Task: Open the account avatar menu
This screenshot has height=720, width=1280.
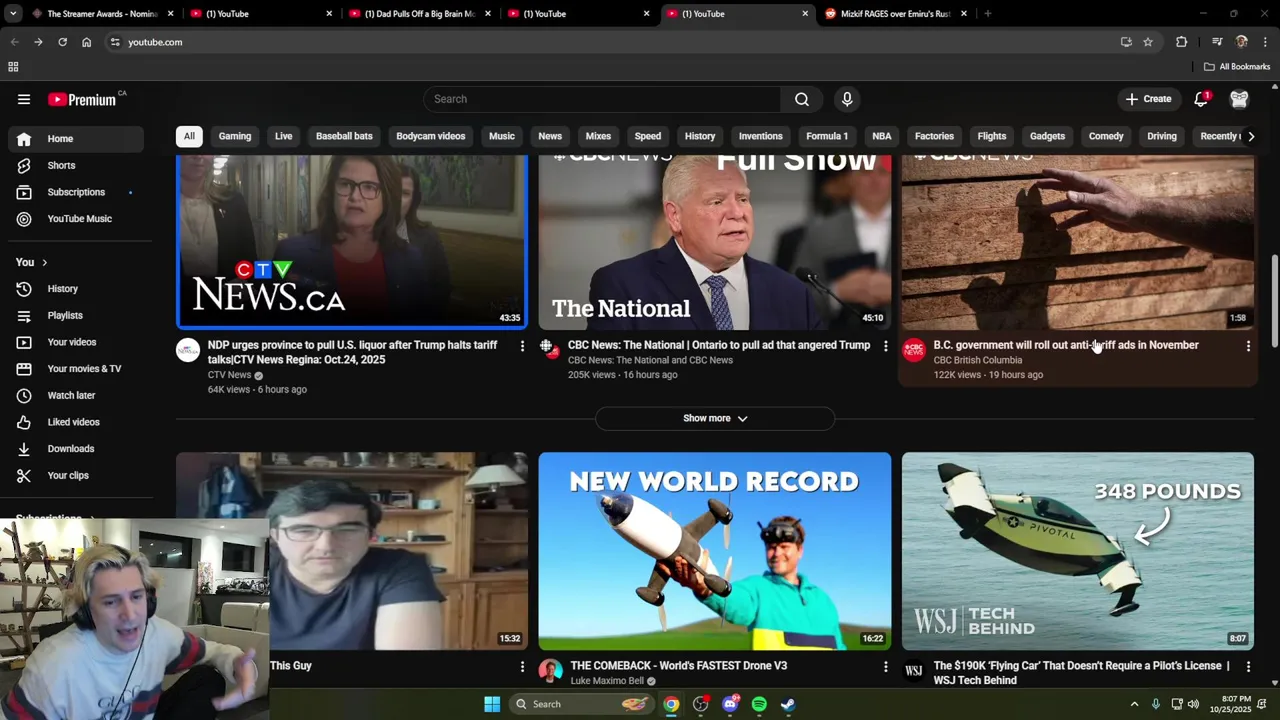Action: click(x=1239, y=99)
